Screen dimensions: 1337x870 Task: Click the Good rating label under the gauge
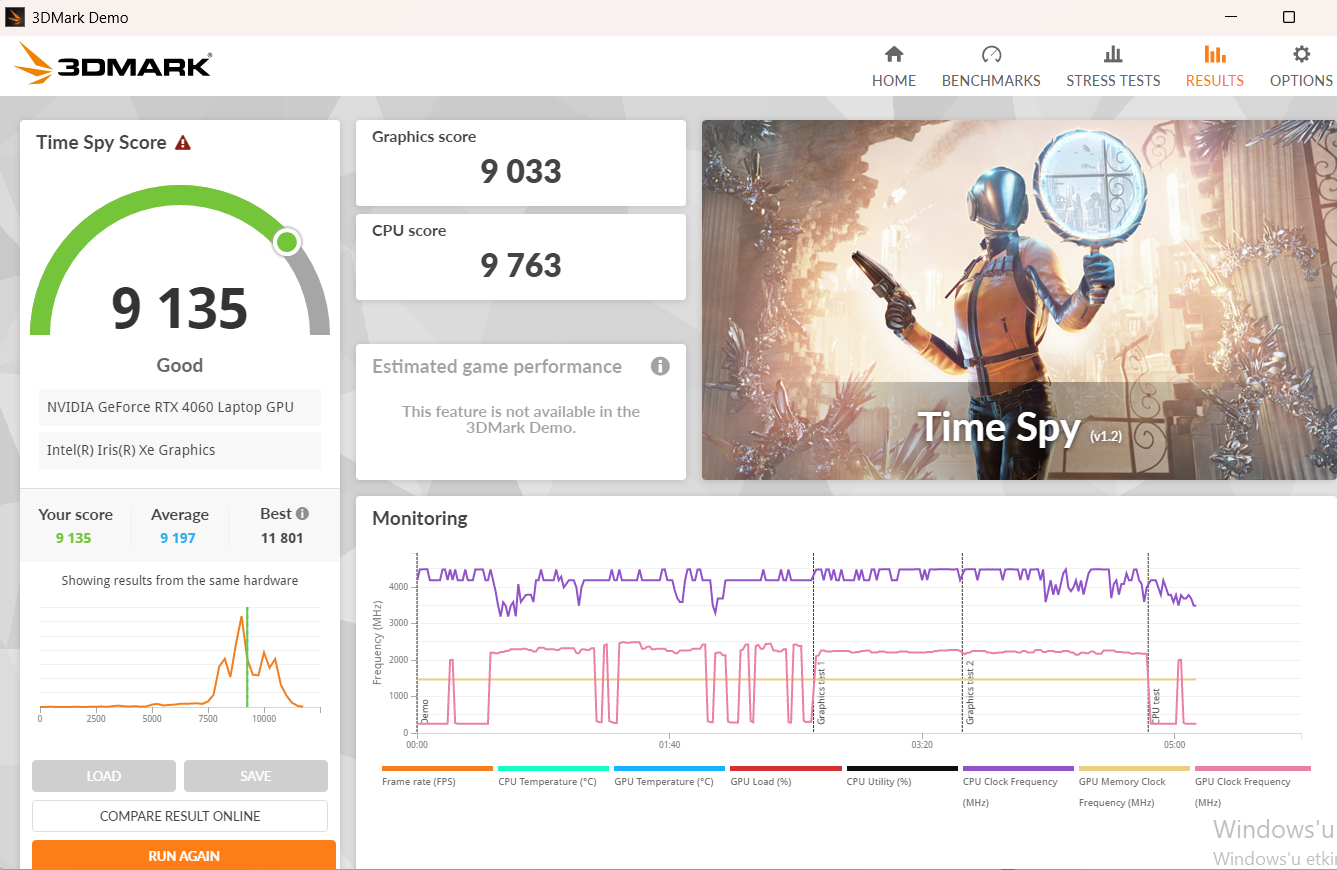click(x=180, y=365)
